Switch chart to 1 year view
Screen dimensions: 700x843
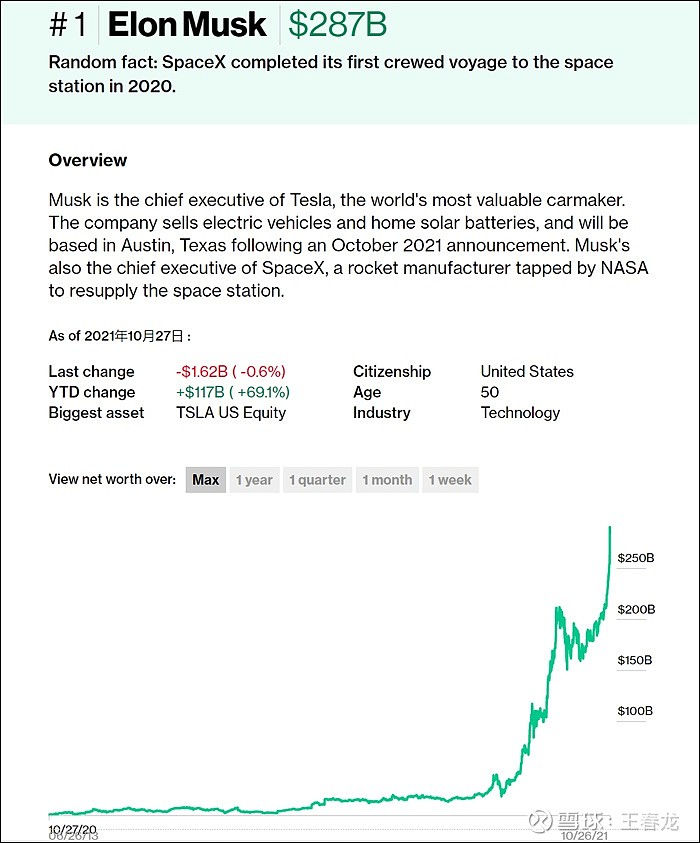point(254,480)
